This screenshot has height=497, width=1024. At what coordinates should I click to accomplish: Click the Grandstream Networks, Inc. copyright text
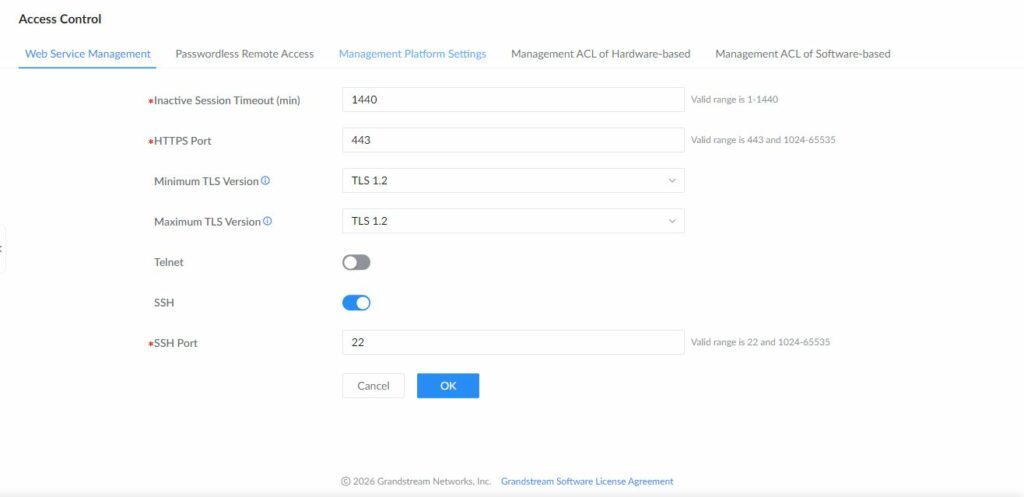[x=416, y=481]
